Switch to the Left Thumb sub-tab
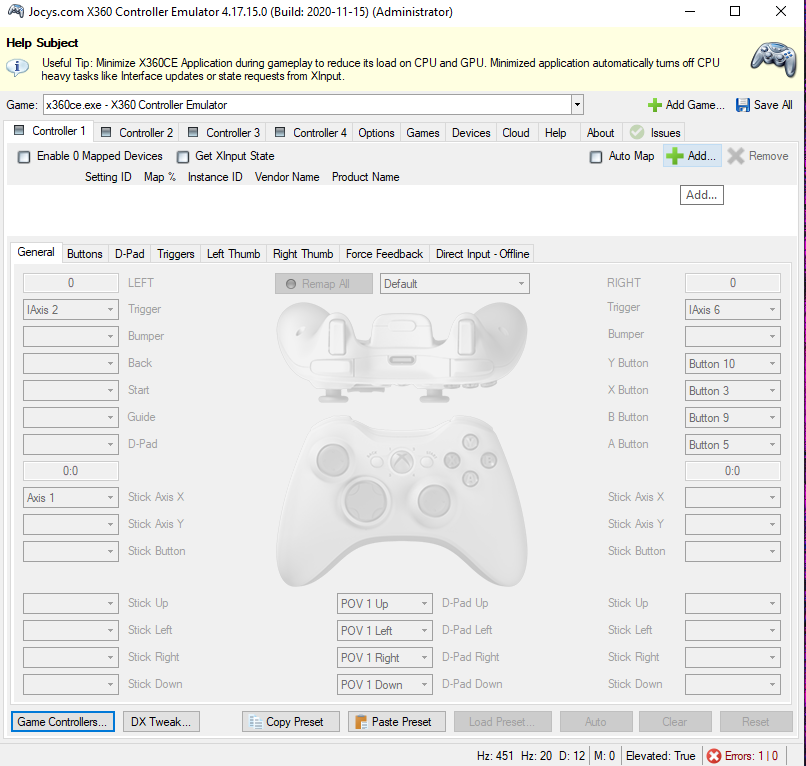This screenshot has width=806, height=766. (233, 254)
